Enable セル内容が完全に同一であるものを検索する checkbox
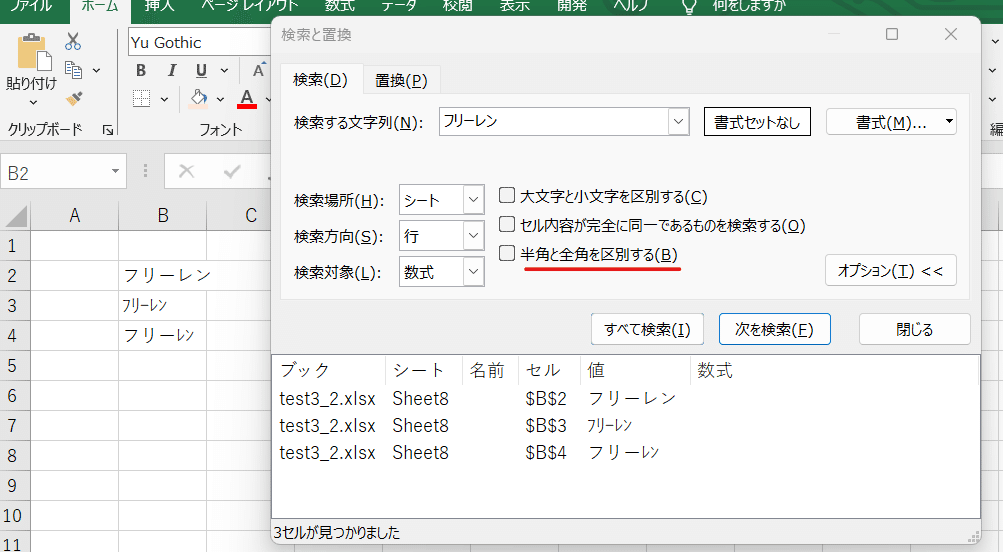Screen dimensions: 1003x552 [507, 224]
